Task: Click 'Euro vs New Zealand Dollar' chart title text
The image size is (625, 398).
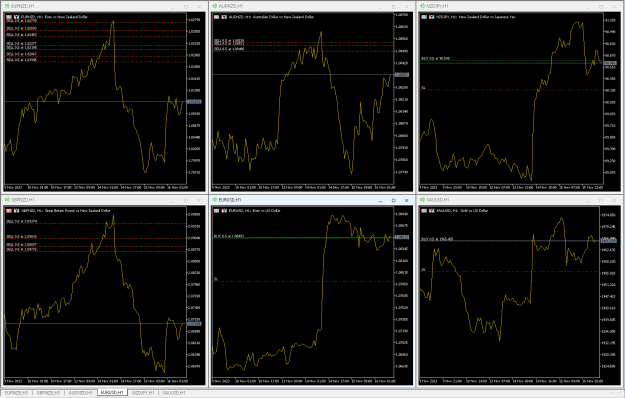Action: point(65,17)
